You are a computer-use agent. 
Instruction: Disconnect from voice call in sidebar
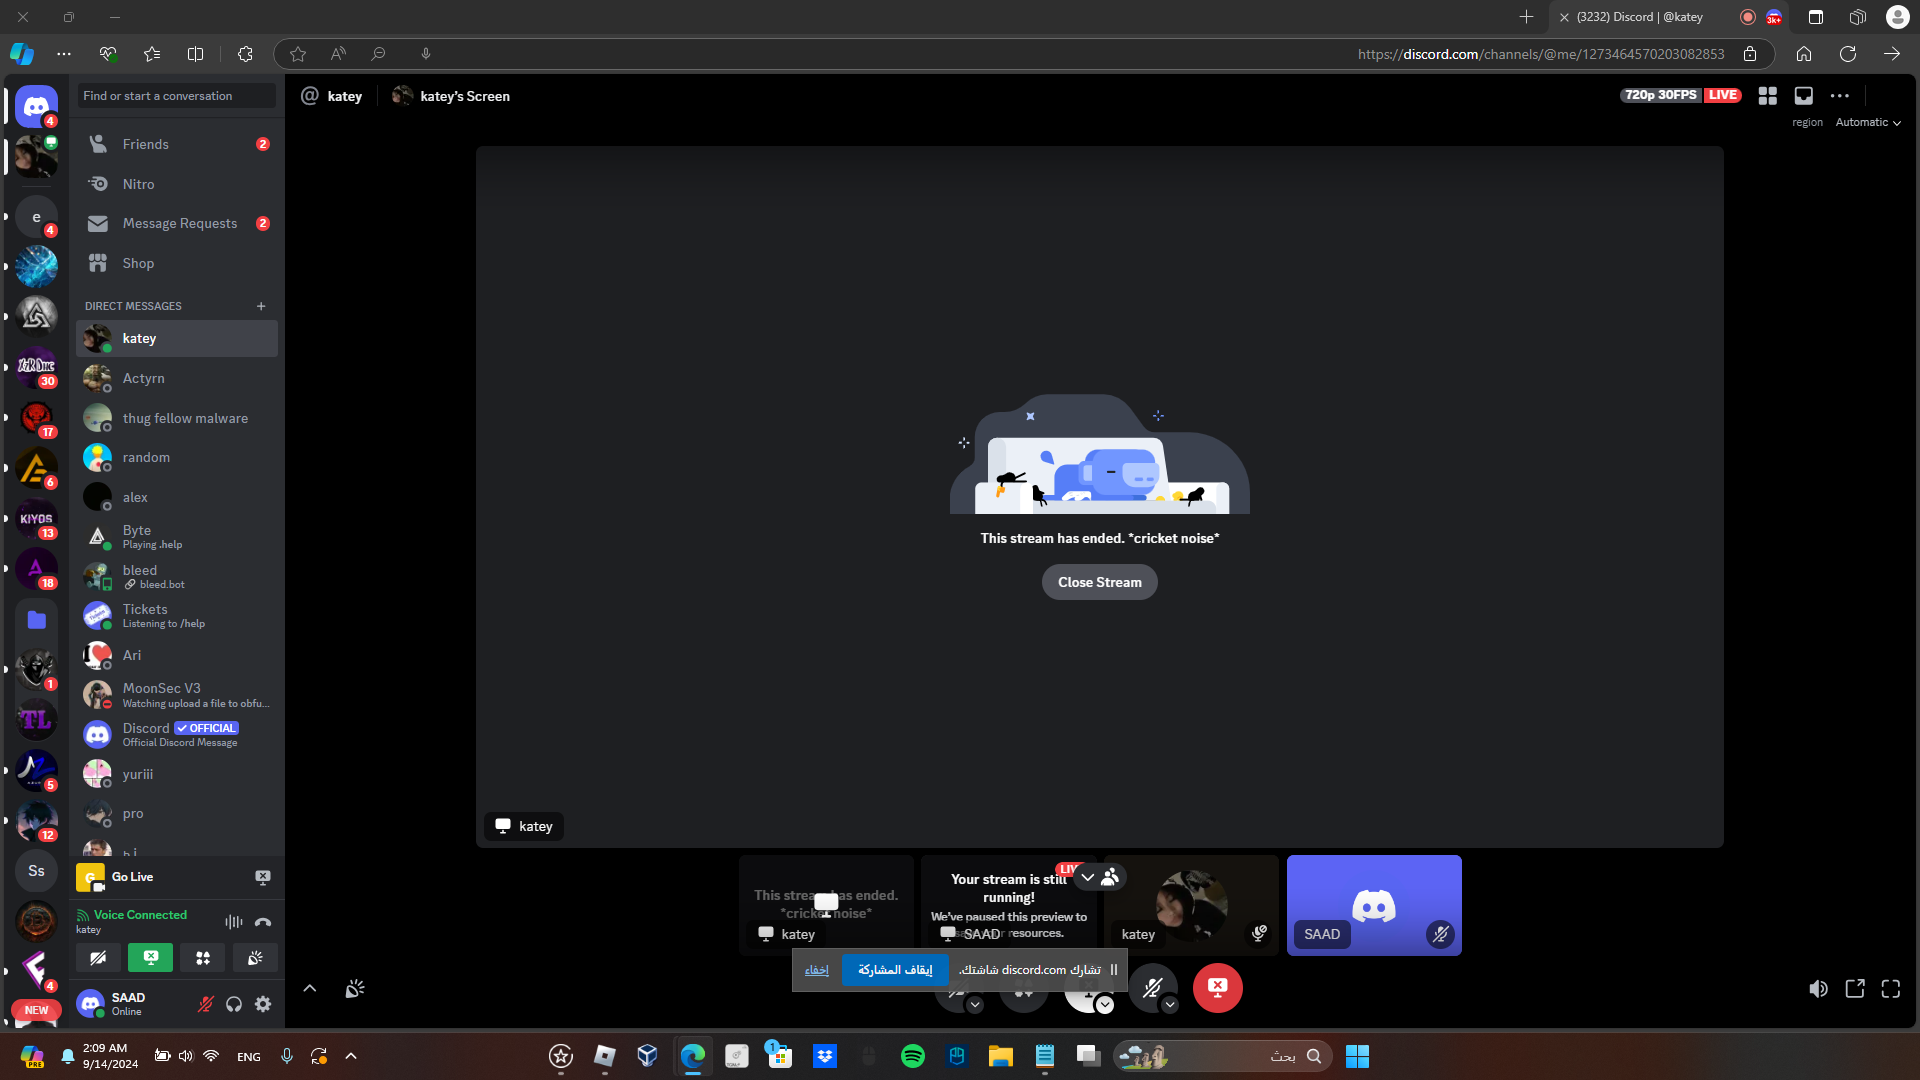coord(263,922)
